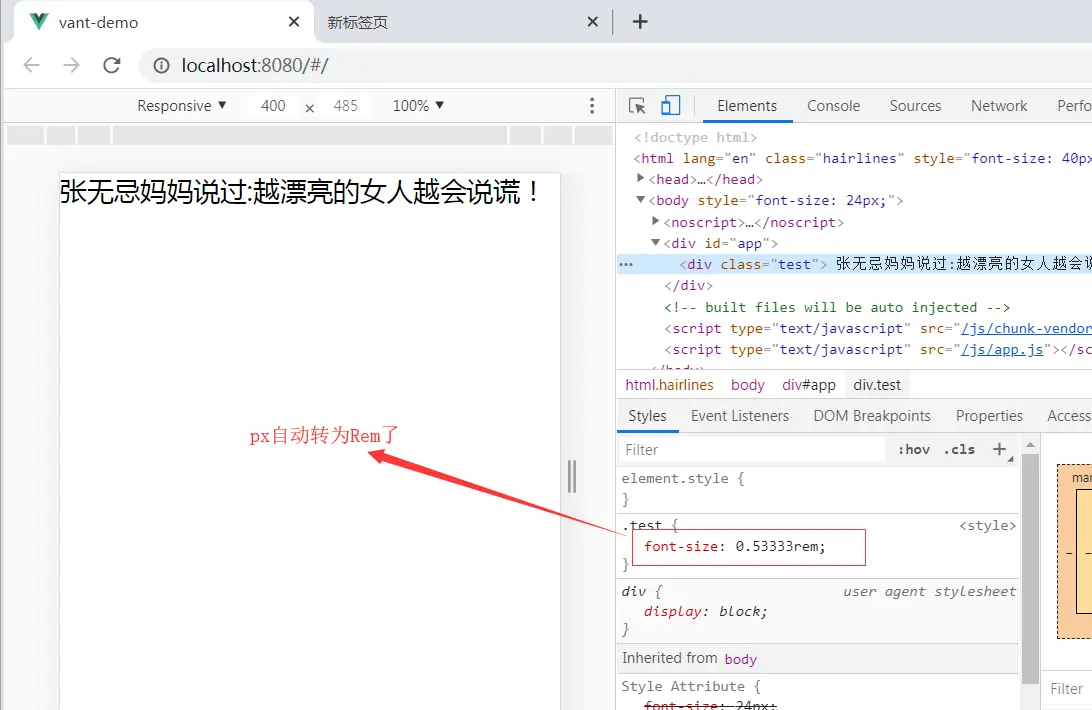Screen dimensions: 1092x710
Task: Select the div class test DOM row
Action: point(855,264)
